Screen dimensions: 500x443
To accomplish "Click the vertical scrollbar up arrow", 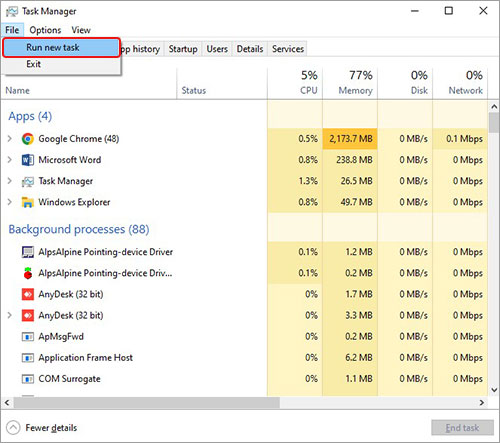I will click(494, 107).
